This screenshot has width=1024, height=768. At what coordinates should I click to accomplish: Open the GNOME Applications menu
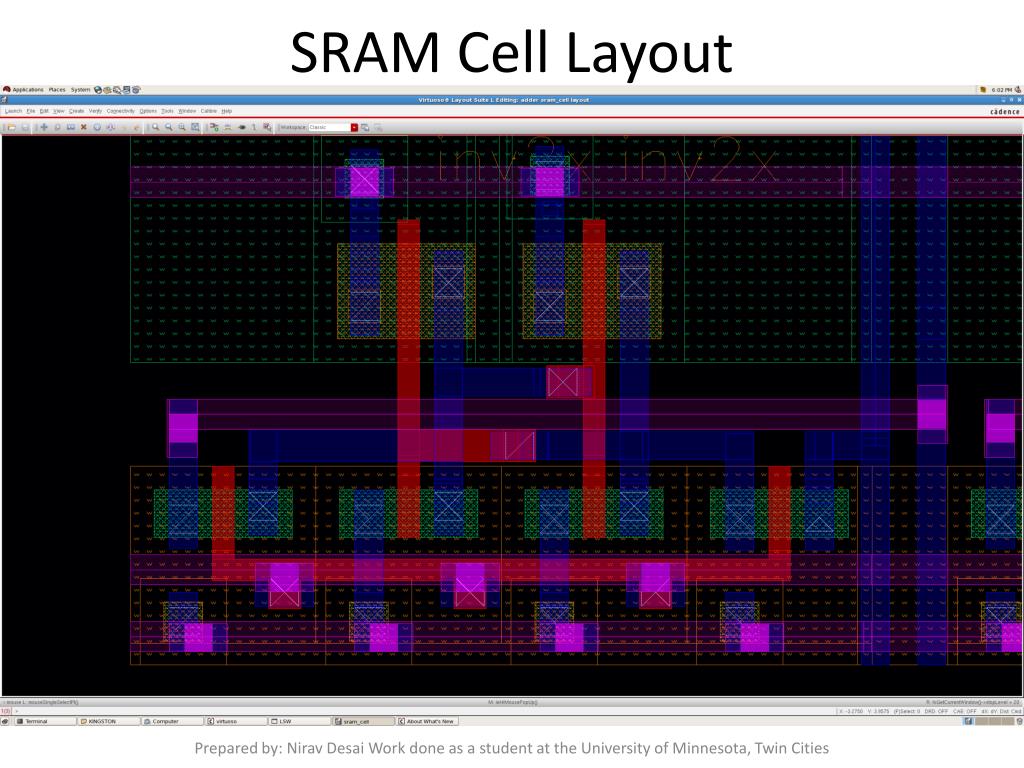pos(23,89)
